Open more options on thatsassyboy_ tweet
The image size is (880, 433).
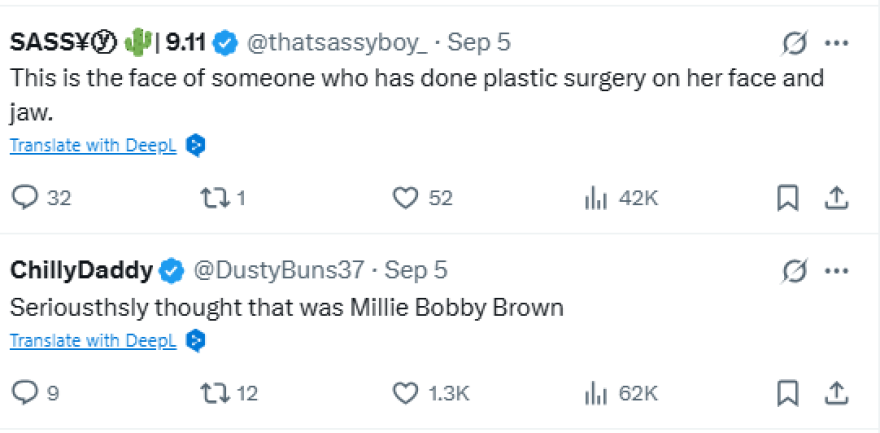coord(837,43)
